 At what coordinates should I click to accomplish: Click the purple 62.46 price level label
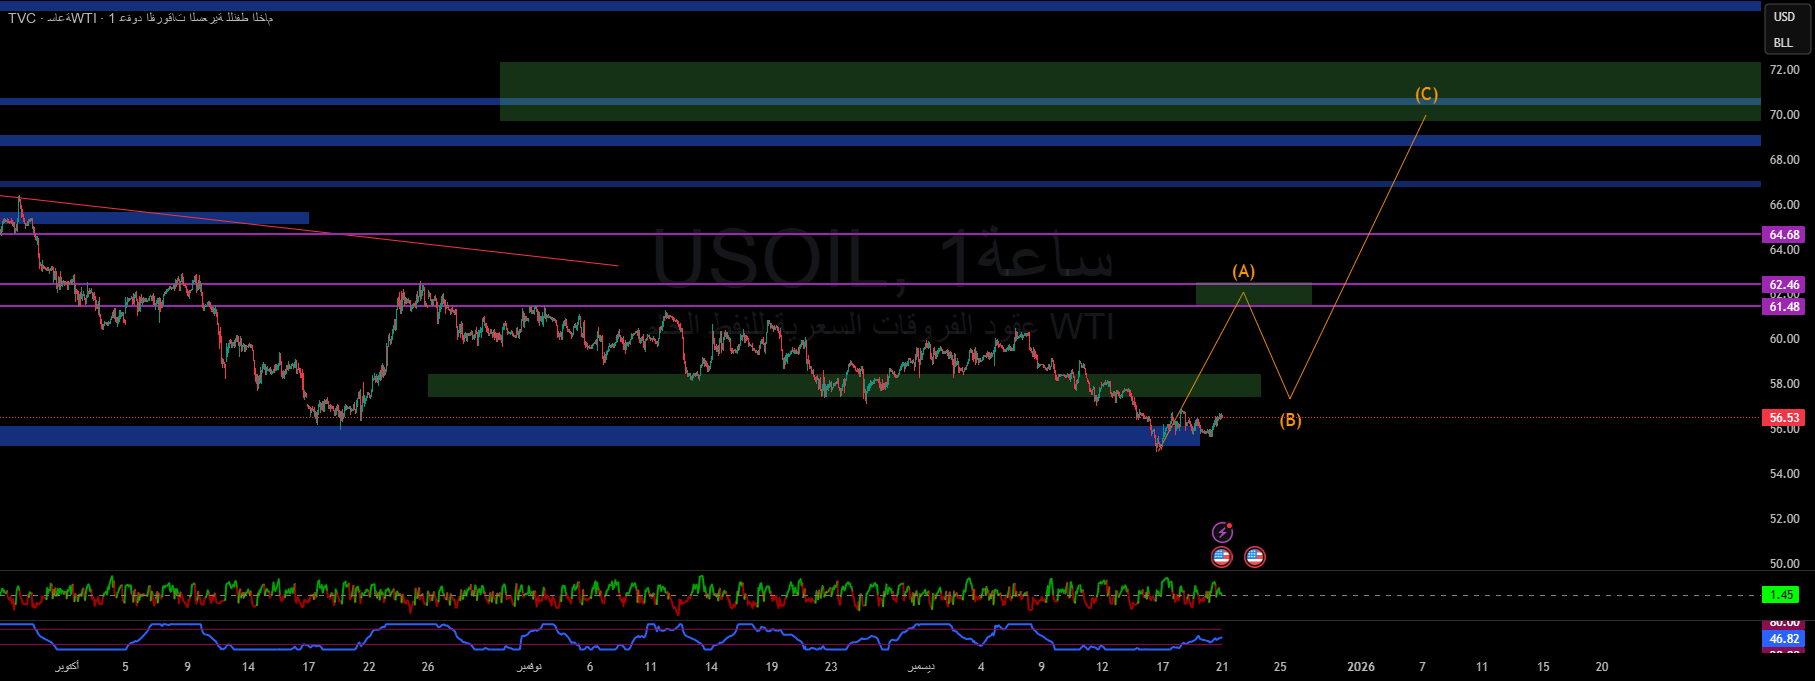point(1784,285)
